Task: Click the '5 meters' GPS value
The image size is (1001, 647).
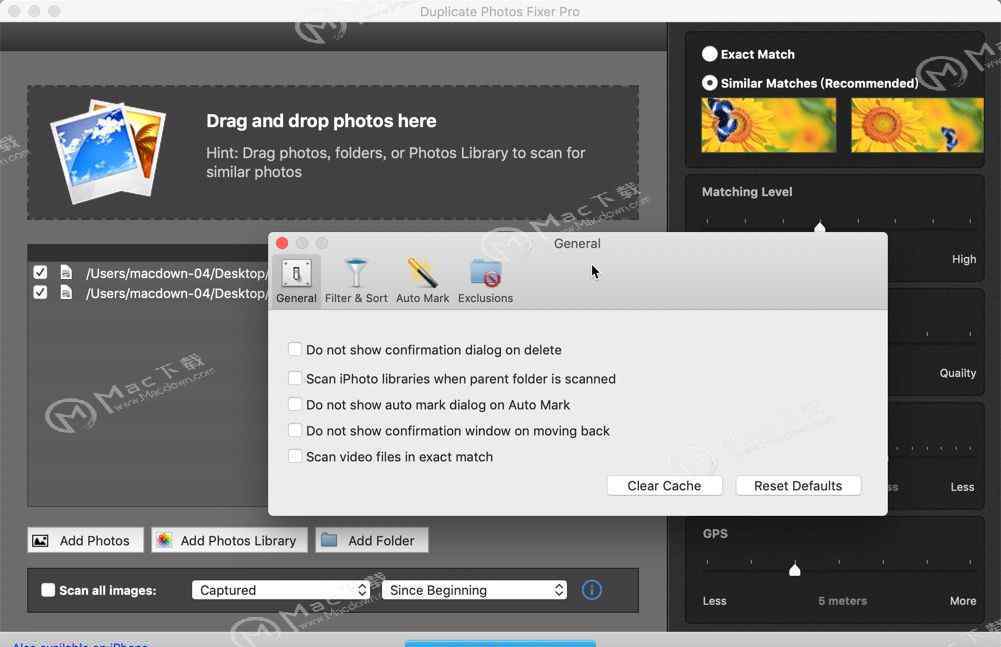Action: (x=843, y=601)
